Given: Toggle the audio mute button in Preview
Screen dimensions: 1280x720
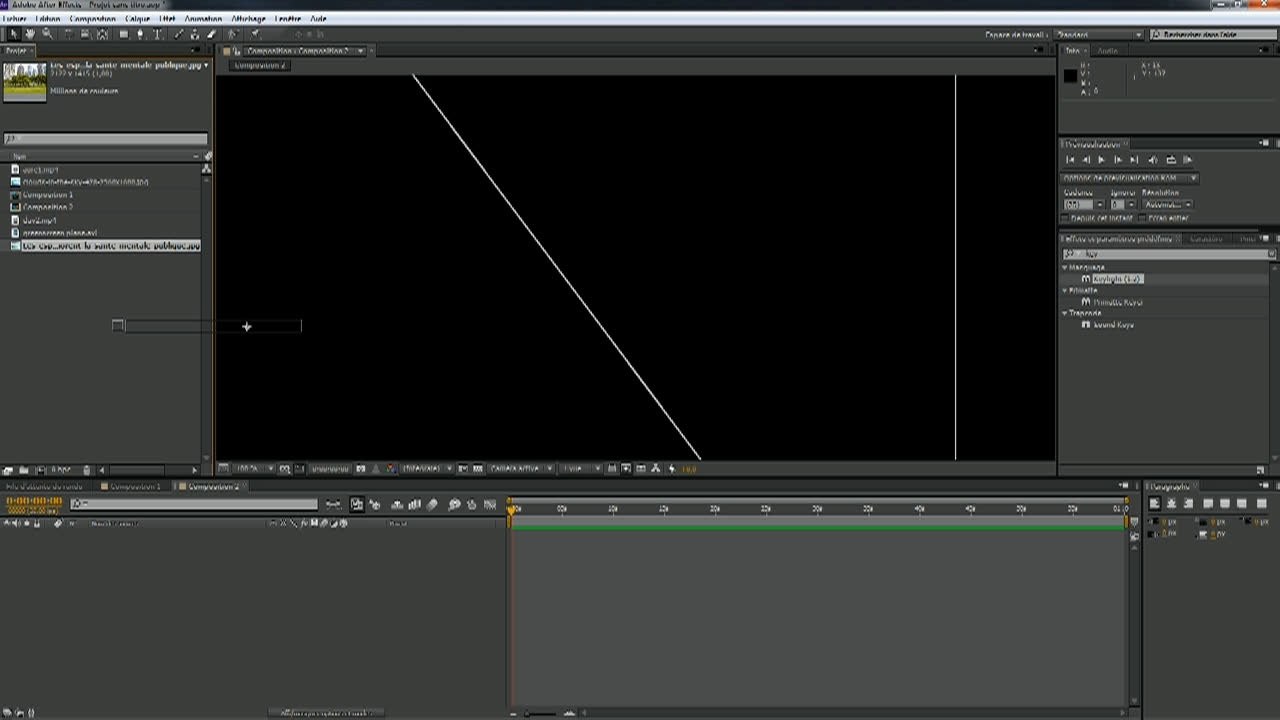Looking at the screenshot, I should pos(1153,160).
